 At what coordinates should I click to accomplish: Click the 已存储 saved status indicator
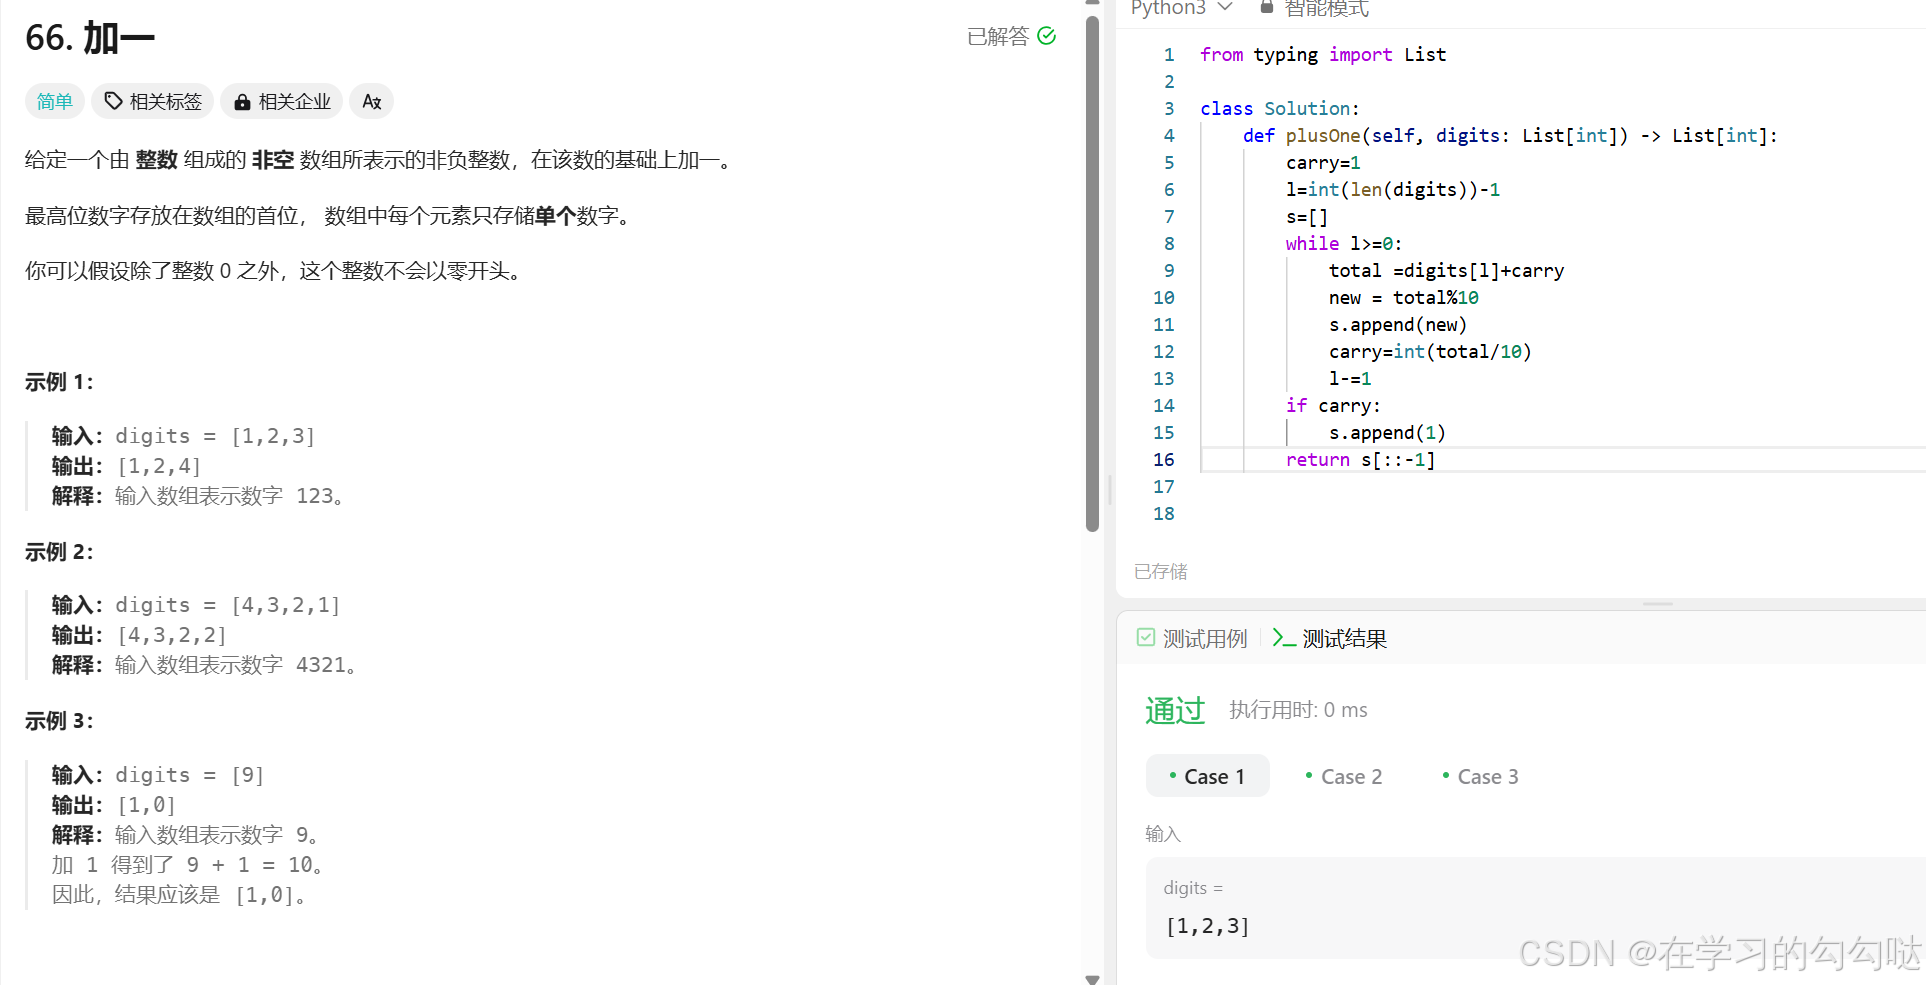[x=1160, y=571]
